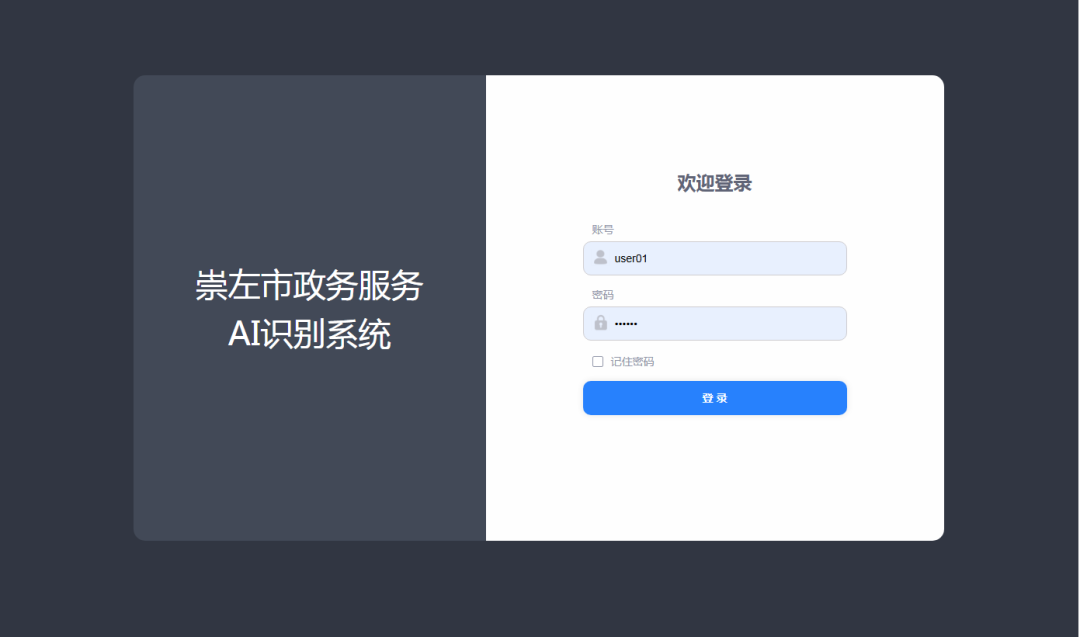1080x637 pixels.
Task: Click empty gray panel above 崇左市政务服务
Action: click(309, 172)
